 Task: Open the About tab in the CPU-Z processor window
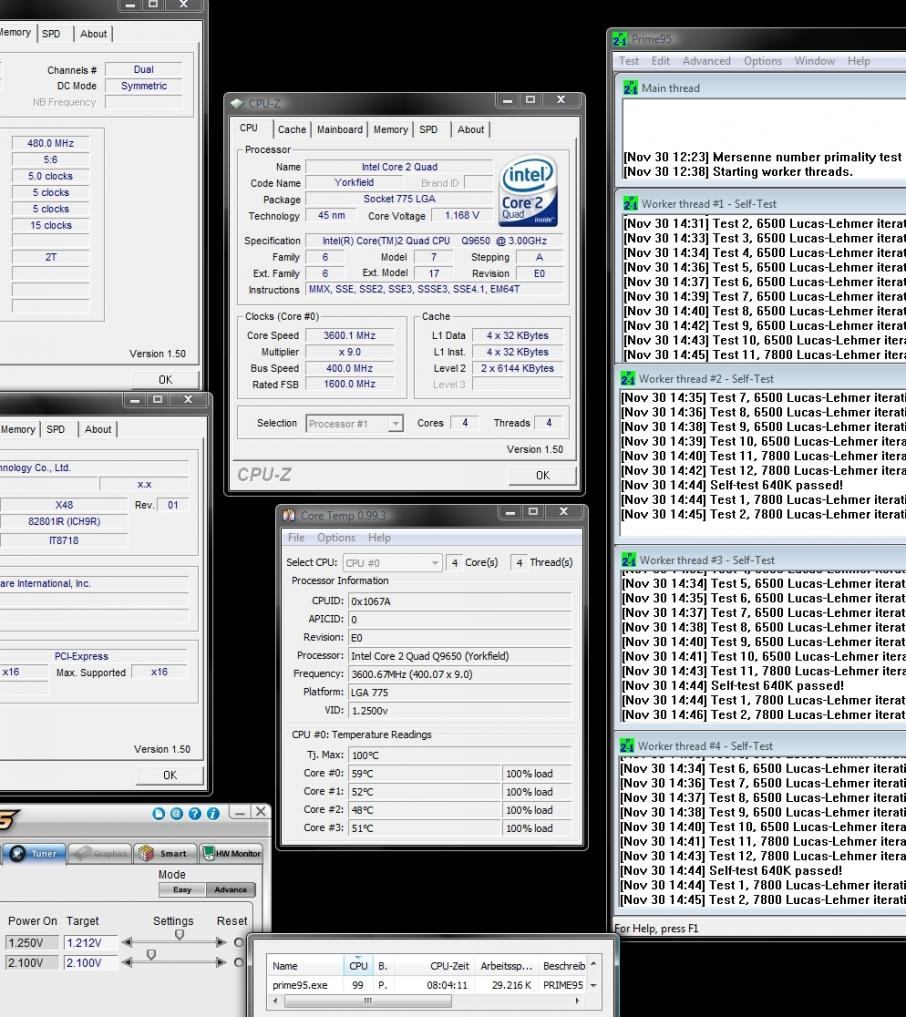(471, 130)
